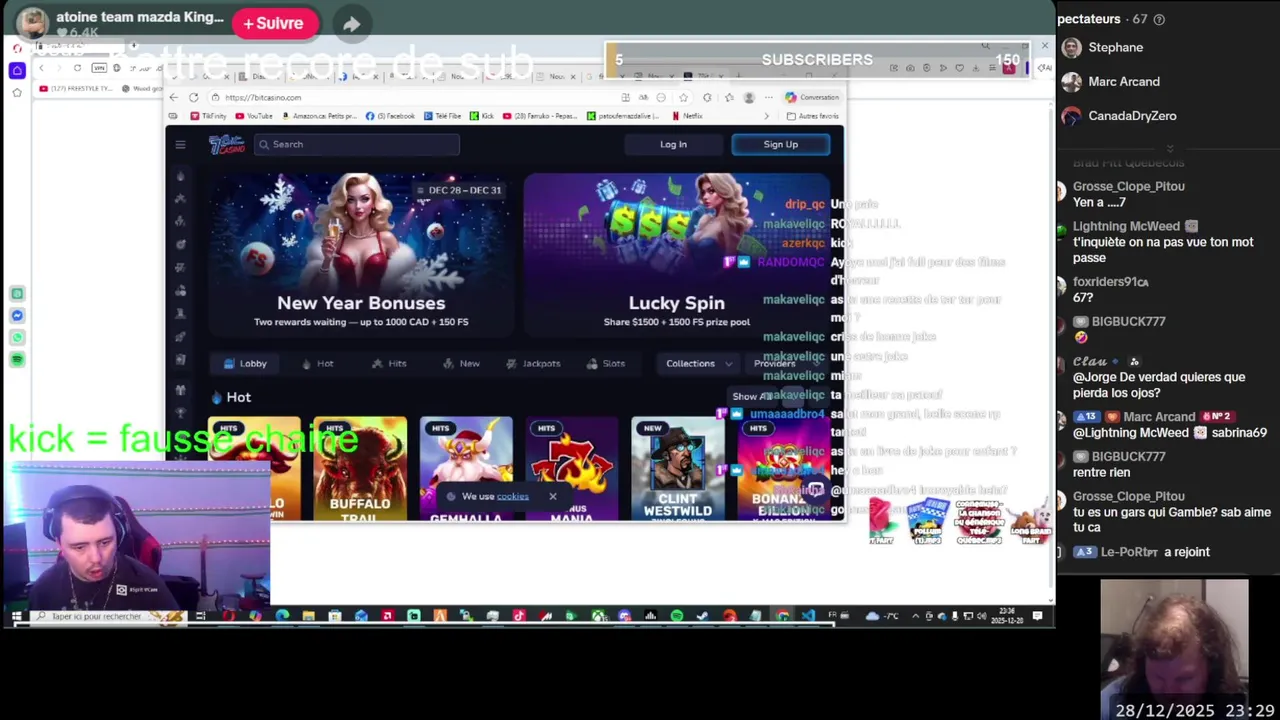Select the Lobby tab
Image resolution: width=1280 pixels, height=720 pixels.
point(246,363)
